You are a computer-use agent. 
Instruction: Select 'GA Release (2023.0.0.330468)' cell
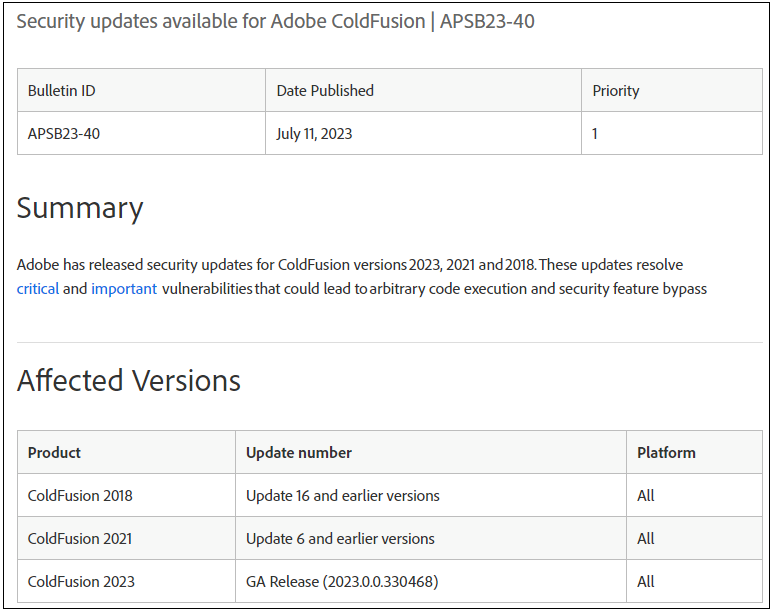[431, 581]
